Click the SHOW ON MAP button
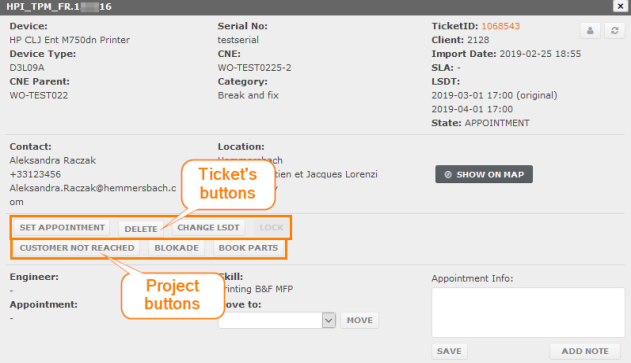Viewport: 631px width, 363px height. tap(484, 174)
